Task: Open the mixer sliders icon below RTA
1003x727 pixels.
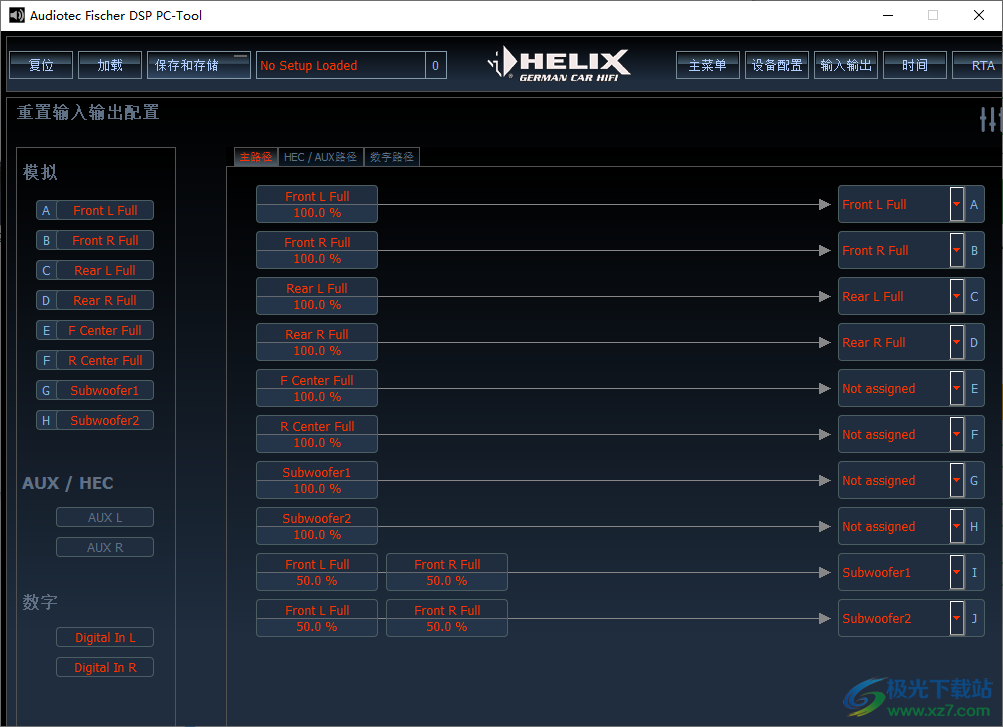Action: click(x=990, y=120)
